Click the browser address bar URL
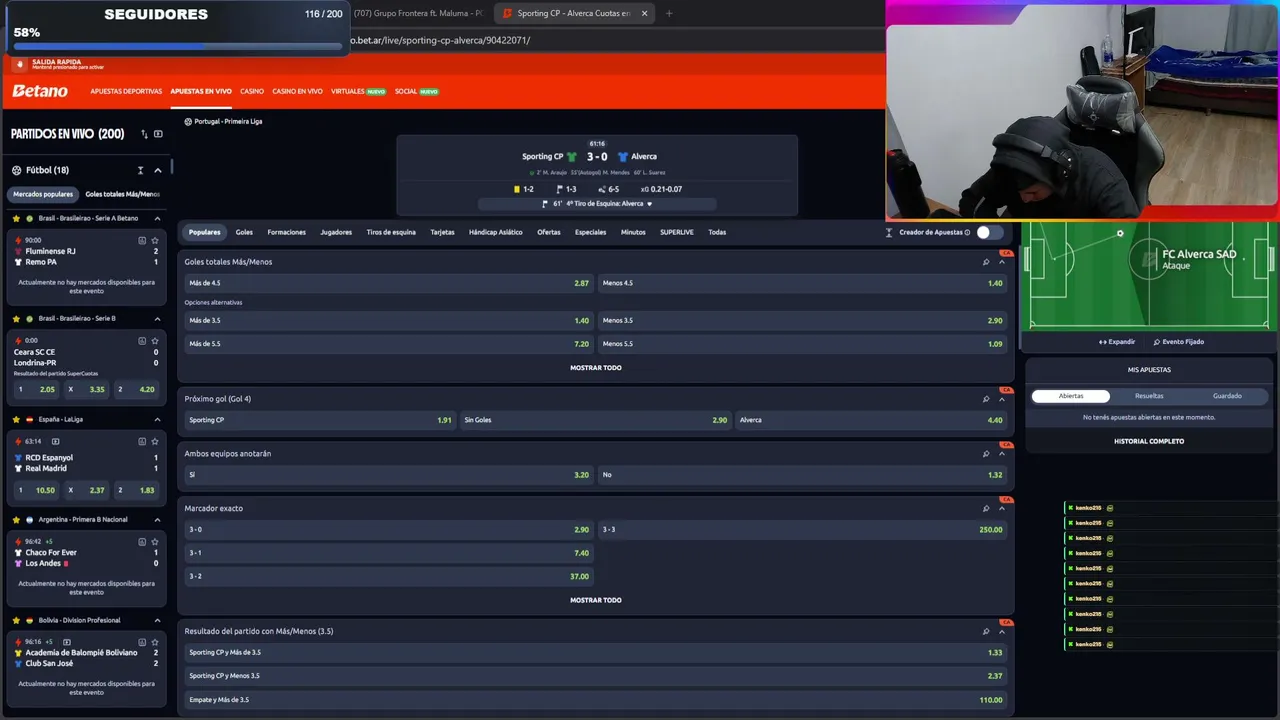 (x=440, y=41)
